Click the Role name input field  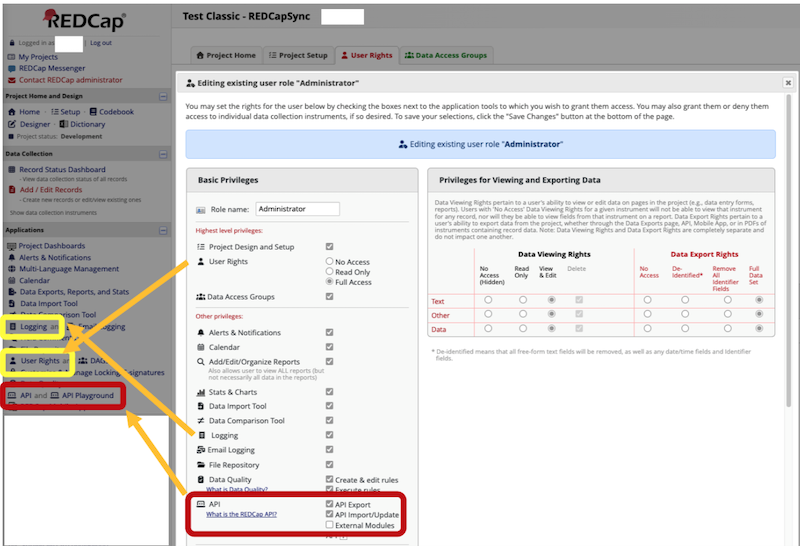pyautogui.click(x=297, y=209)
